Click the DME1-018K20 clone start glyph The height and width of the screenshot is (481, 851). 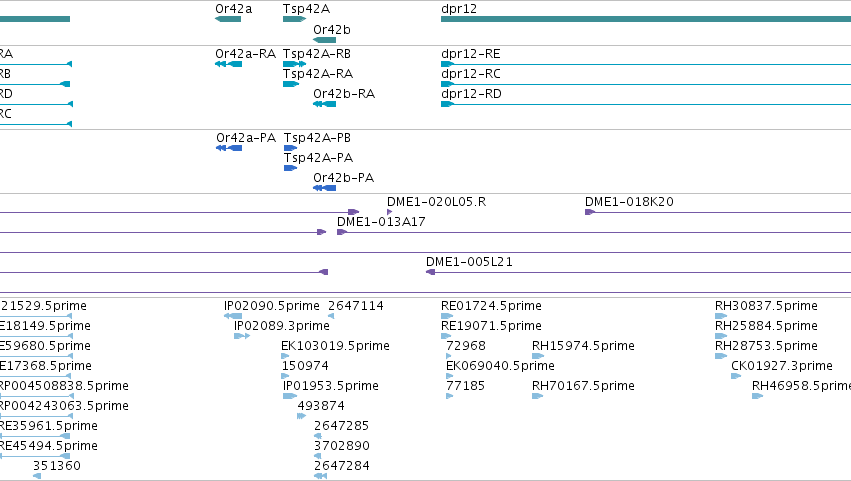point(590,212)
